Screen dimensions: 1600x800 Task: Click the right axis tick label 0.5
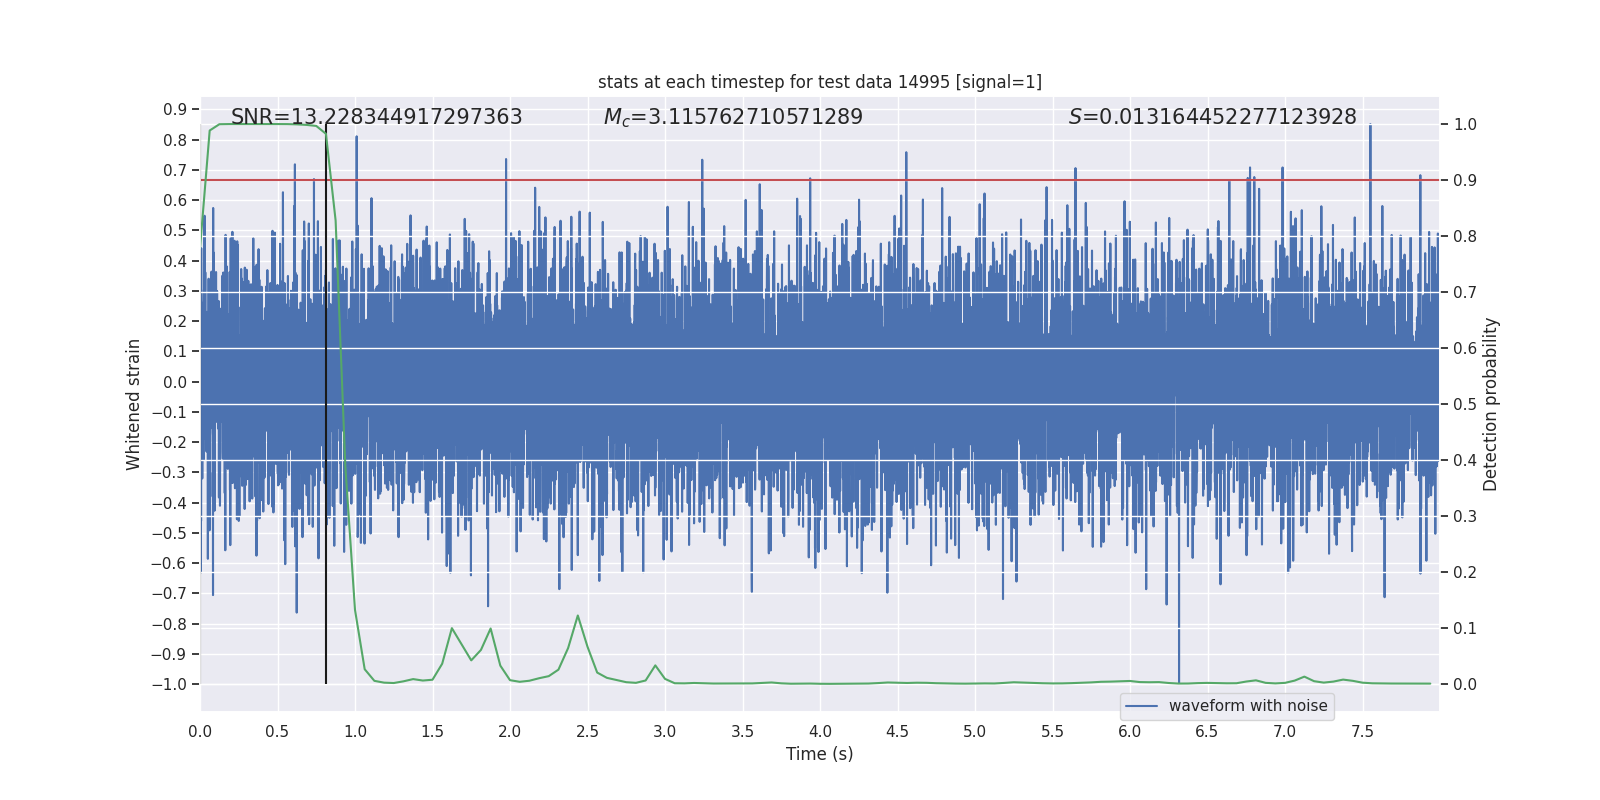(x=1465, y=404)
